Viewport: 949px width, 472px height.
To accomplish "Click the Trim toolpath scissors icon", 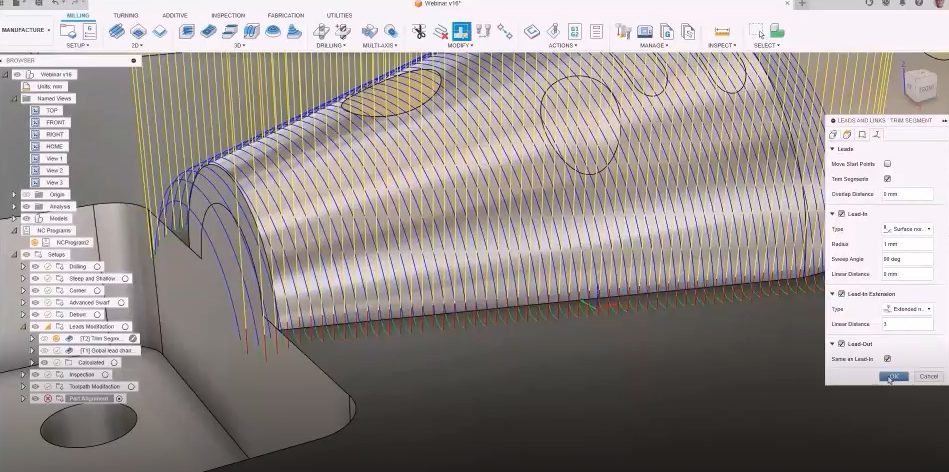I will (x=419, y=31).
